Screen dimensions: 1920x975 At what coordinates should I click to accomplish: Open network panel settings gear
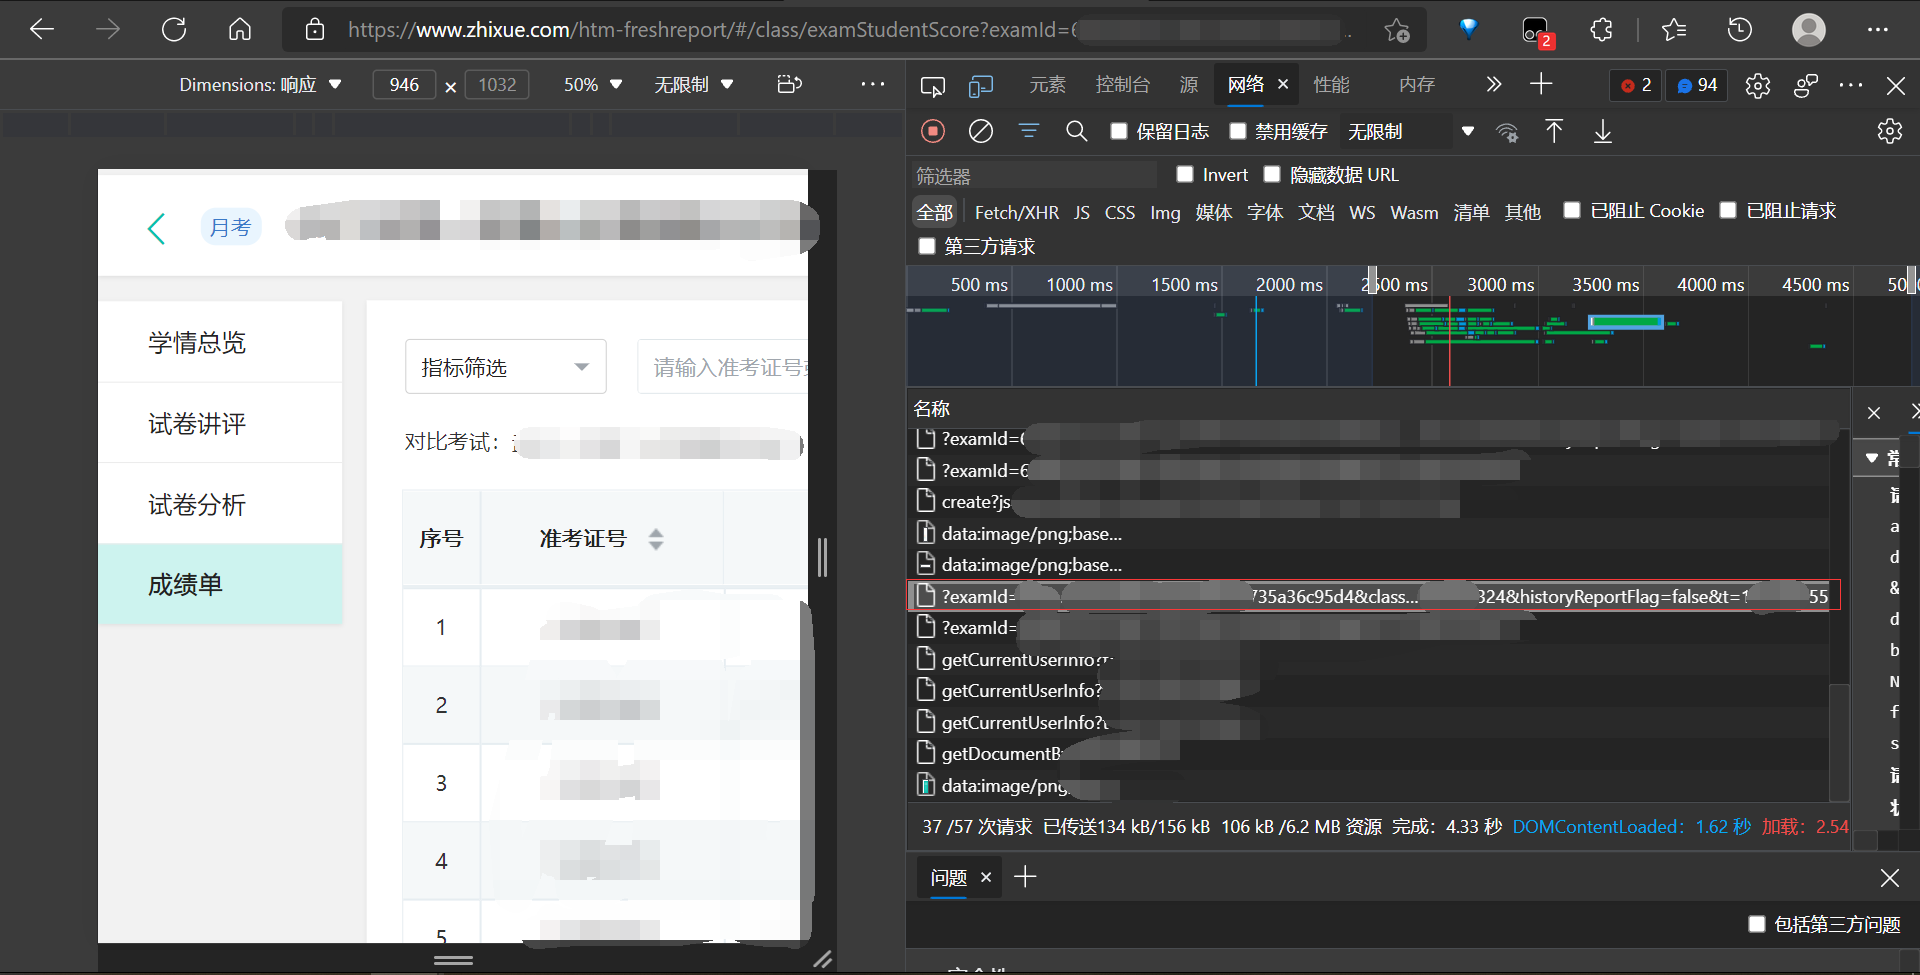coord(1889,131)
